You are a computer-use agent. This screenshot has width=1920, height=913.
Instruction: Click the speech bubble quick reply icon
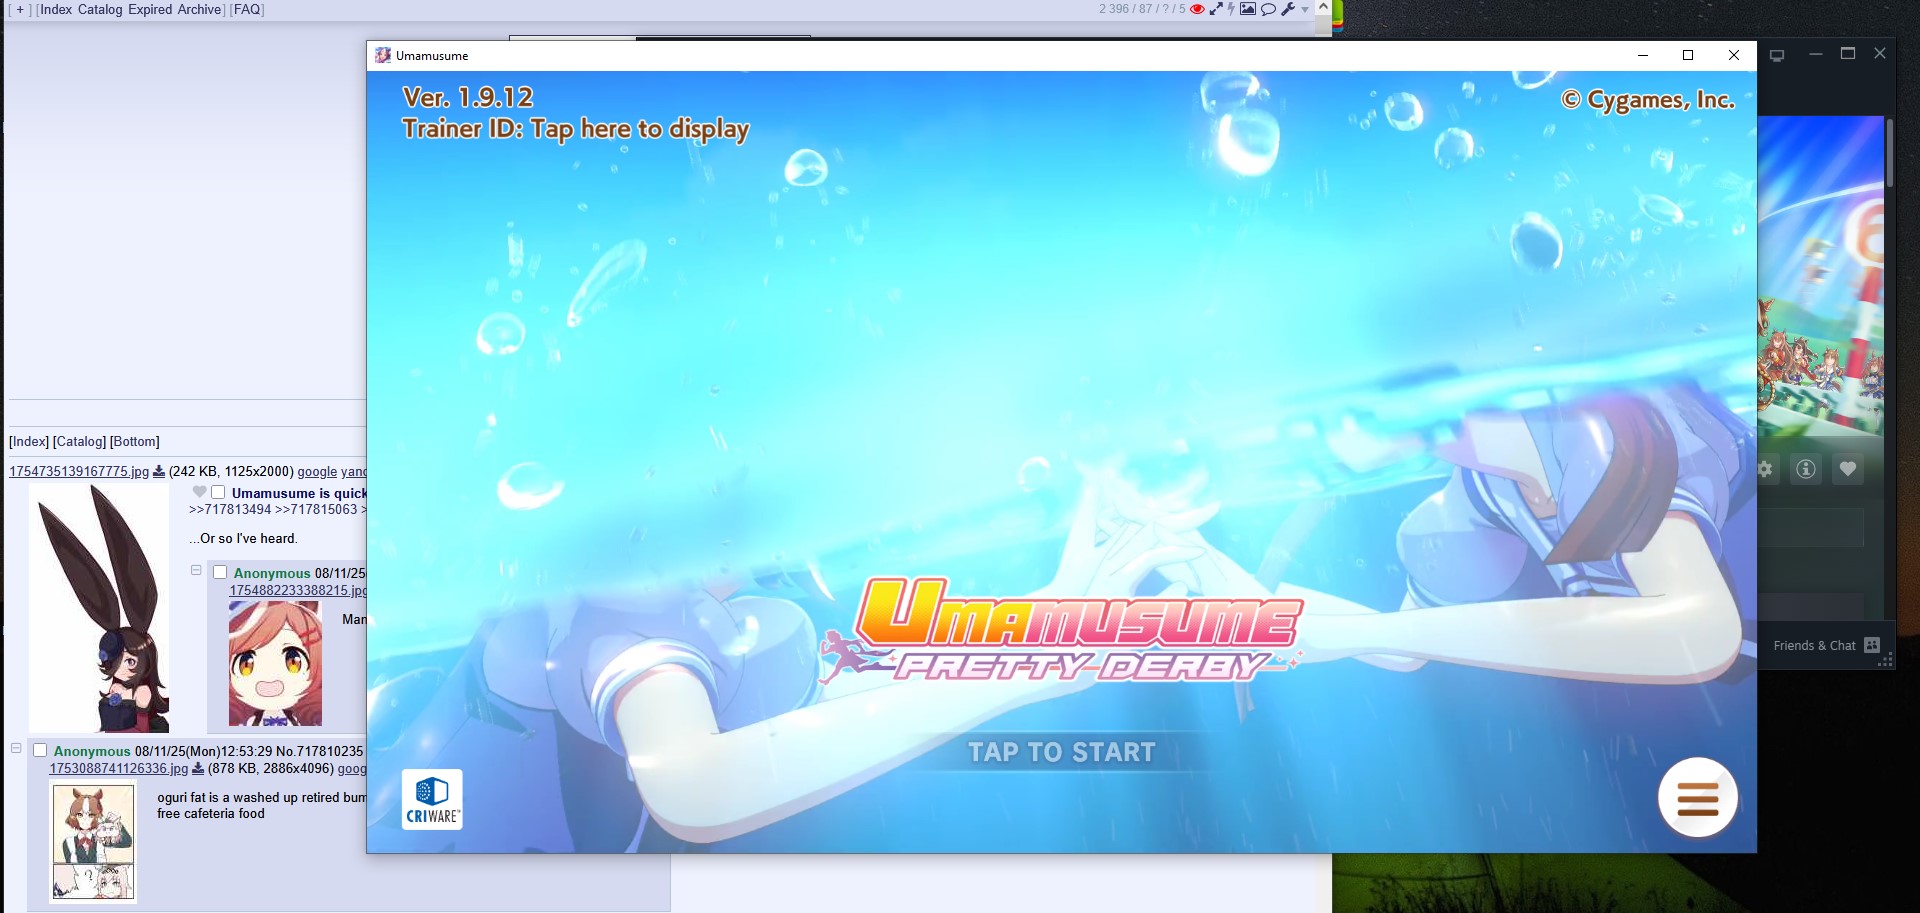1268,9
